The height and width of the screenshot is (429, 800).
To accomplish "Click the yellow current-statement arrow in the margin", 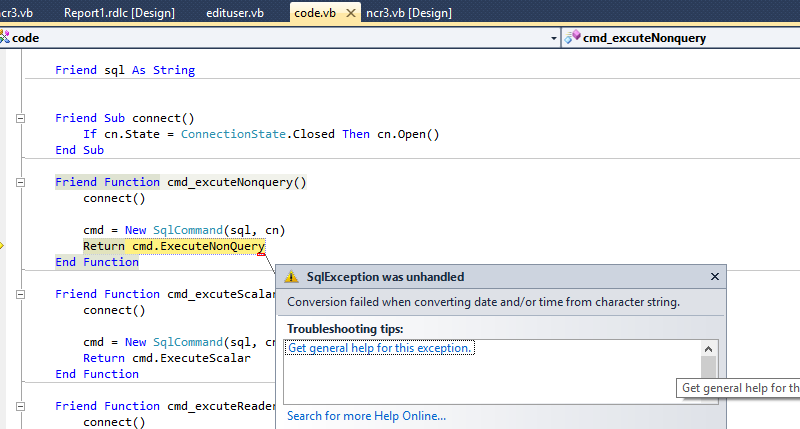I will 2,246.
